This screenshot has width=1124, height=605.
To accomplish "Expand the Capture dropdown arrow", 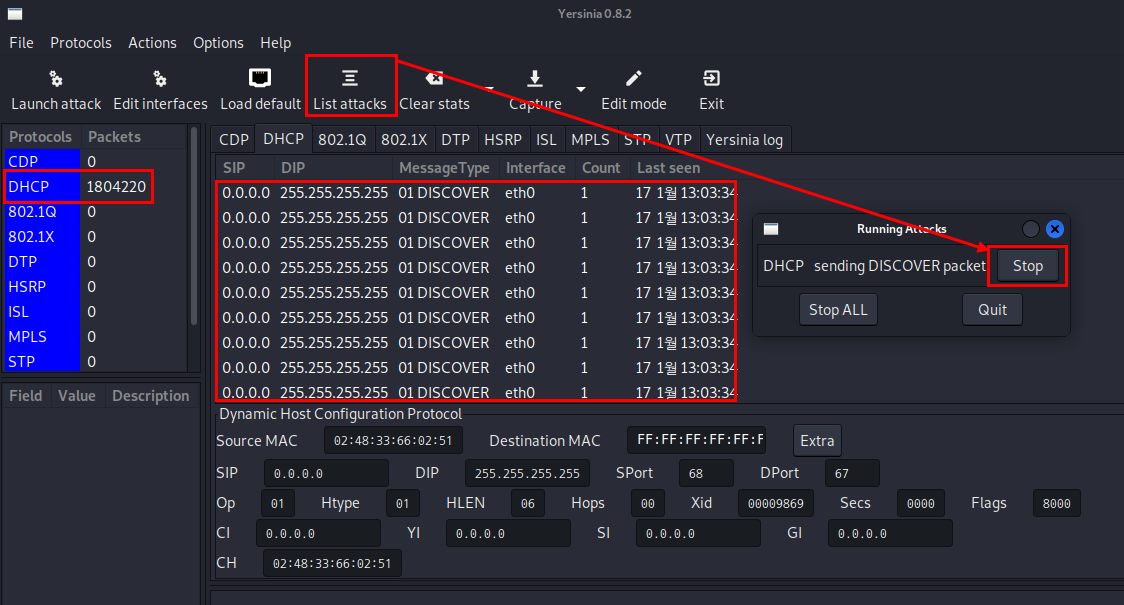I will click(581, 90).
